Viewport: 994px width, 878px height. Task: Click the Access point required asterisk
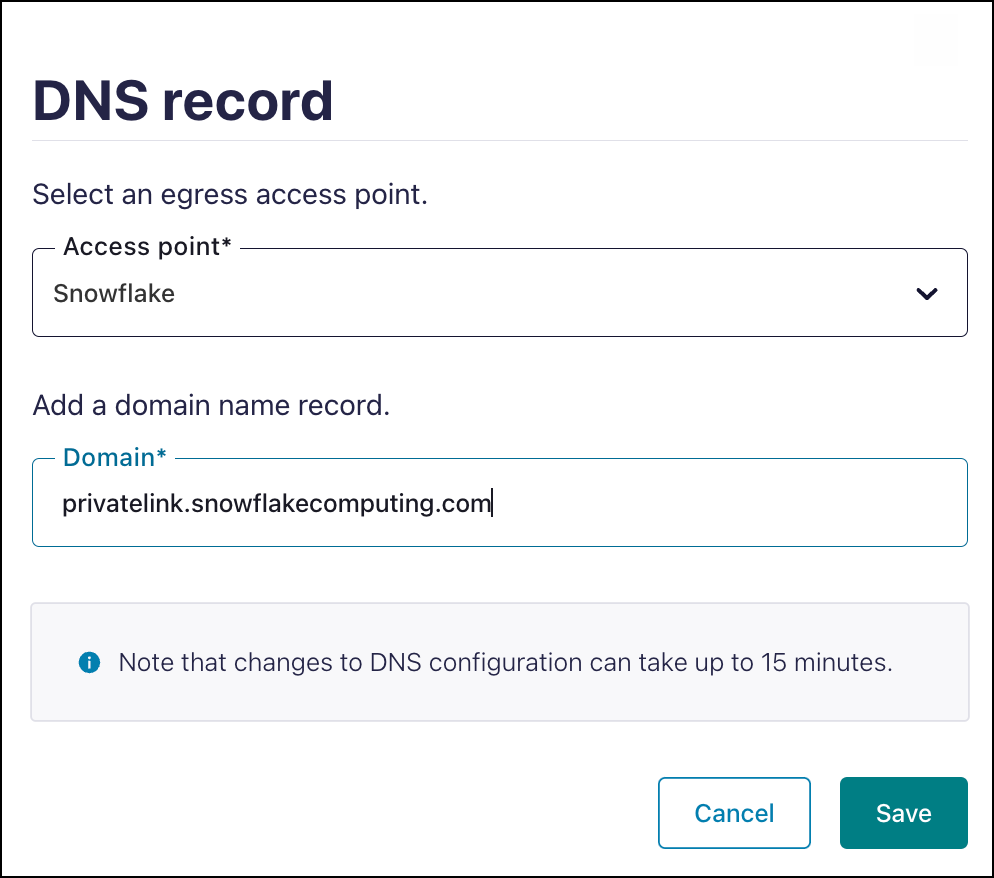pyautogui.click(x=224, y=245)
